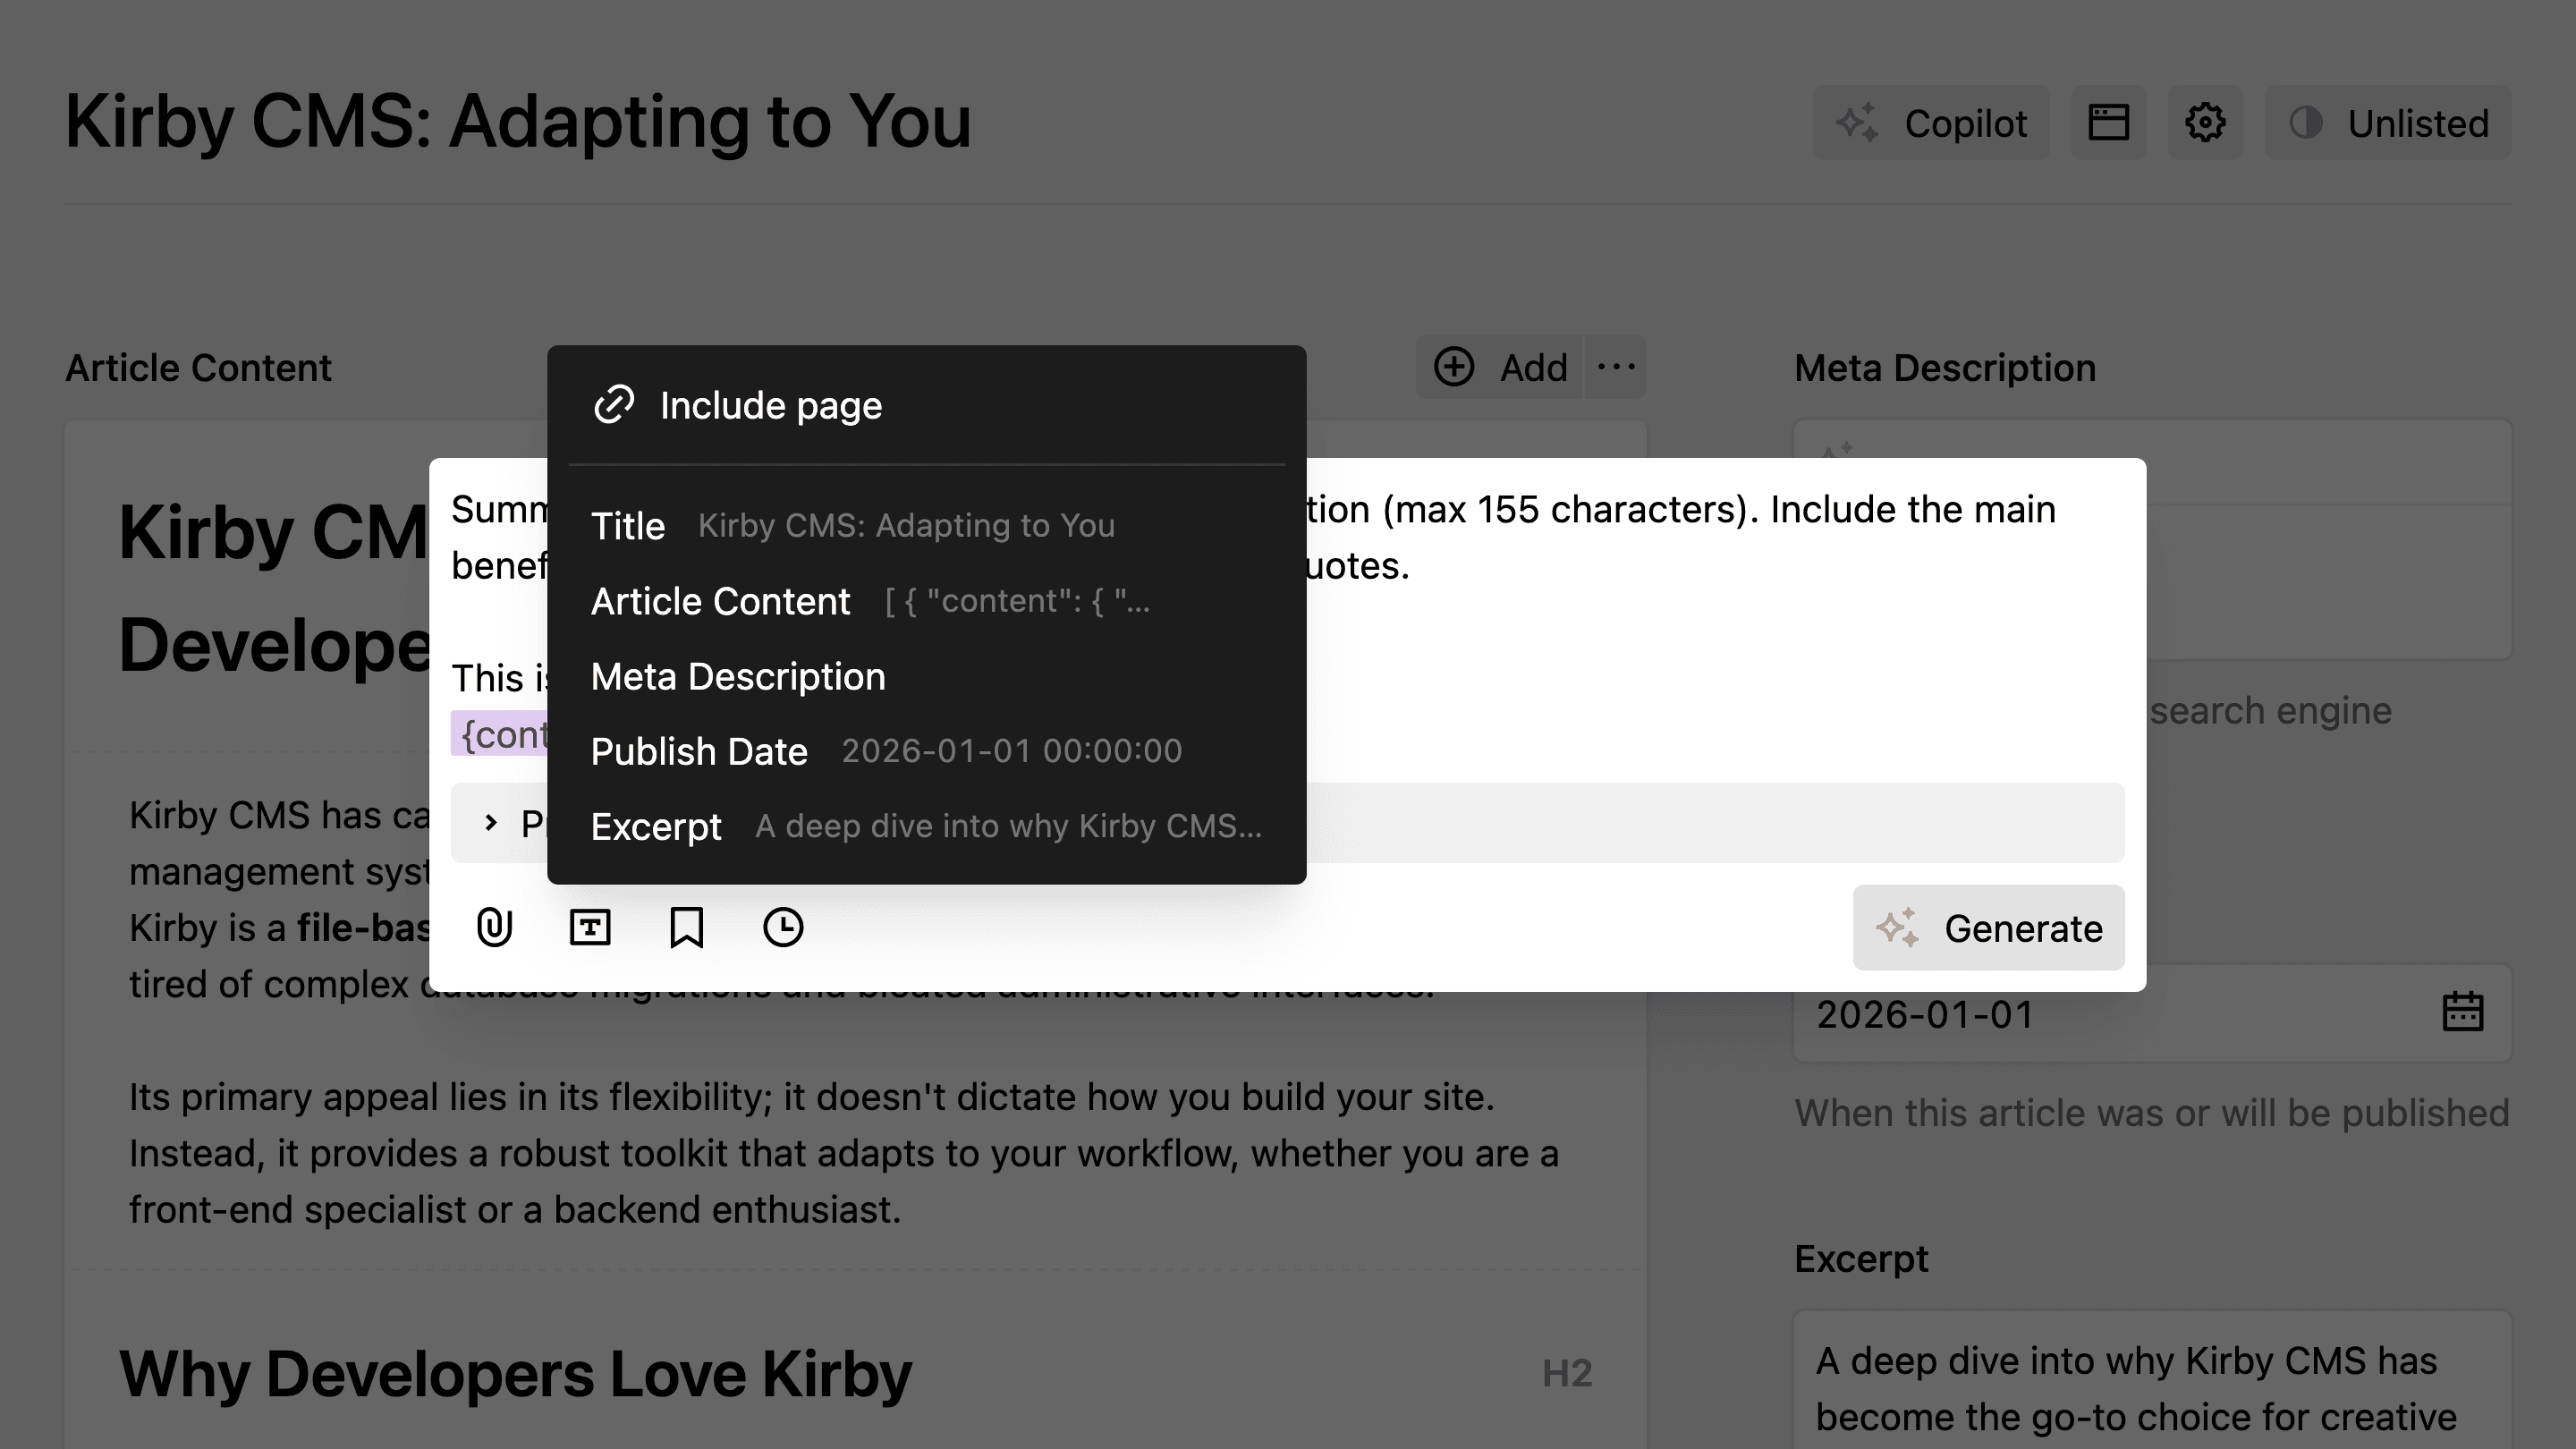Click the H2 heading level label

[x=1566, y=1374]
